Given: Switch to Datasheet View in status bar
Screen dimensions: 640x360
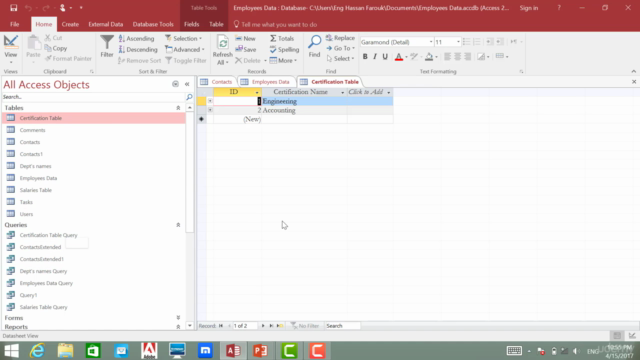Looking at the screenshot, I should [617, 336].
